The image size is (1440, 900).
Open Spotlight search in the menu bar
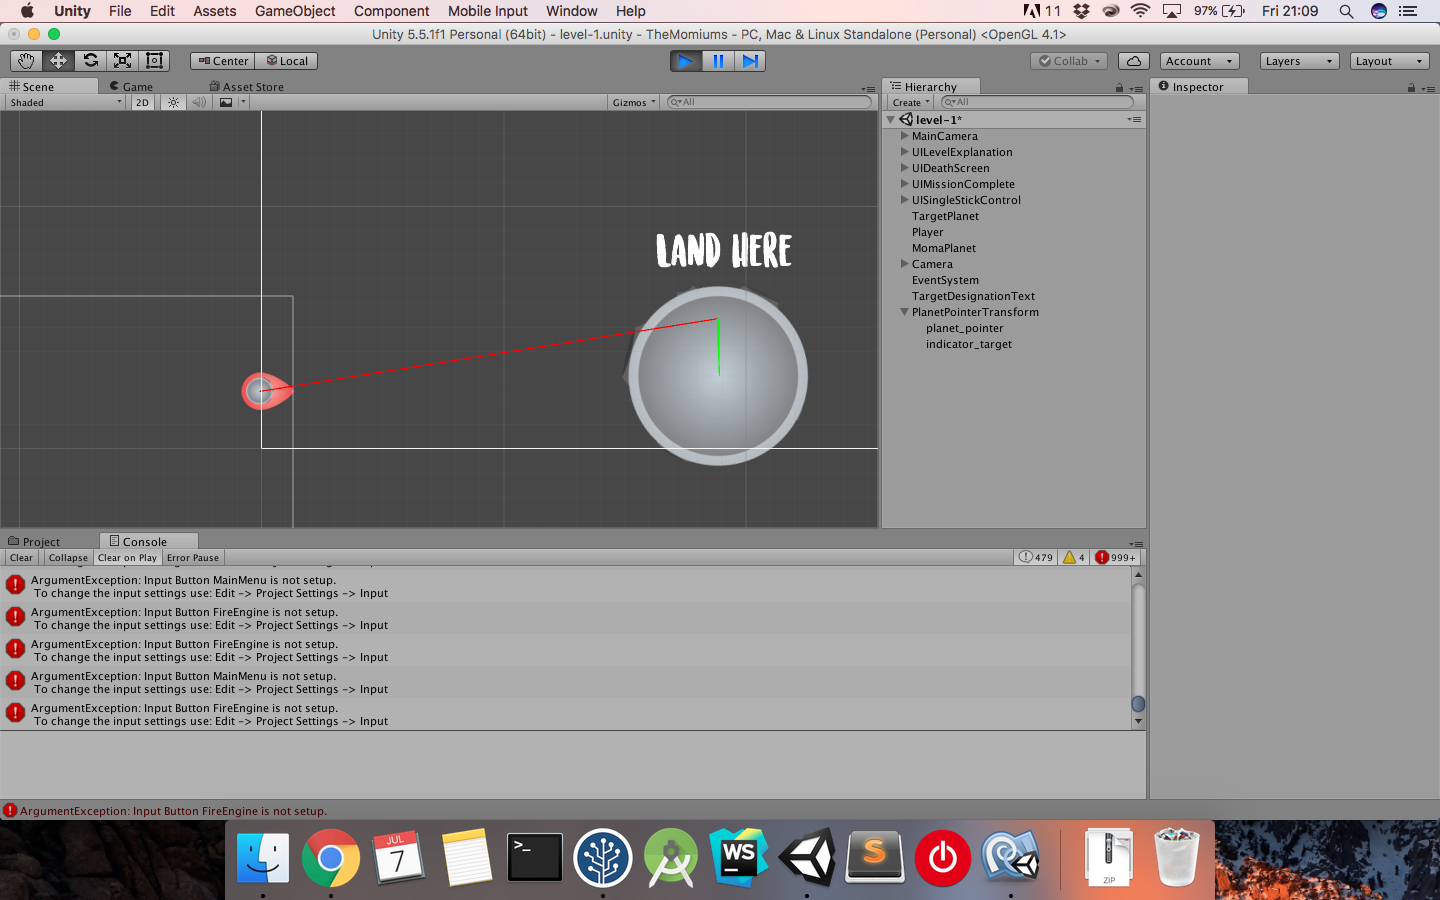[x=1346, y=11]
